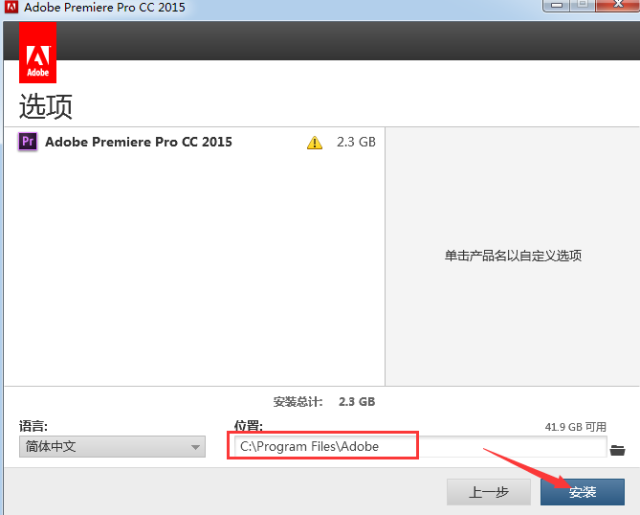Expand the 简体中文 language dropdown

[112, 447]
